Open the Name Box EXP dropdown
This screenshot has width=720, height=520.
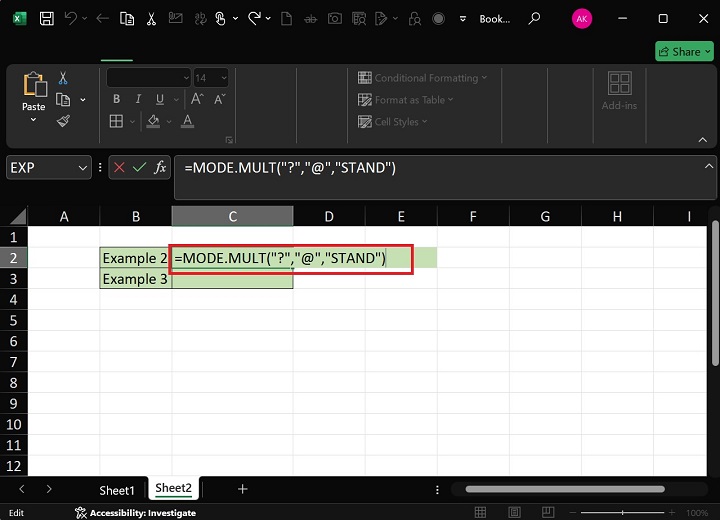pos(83,168)
